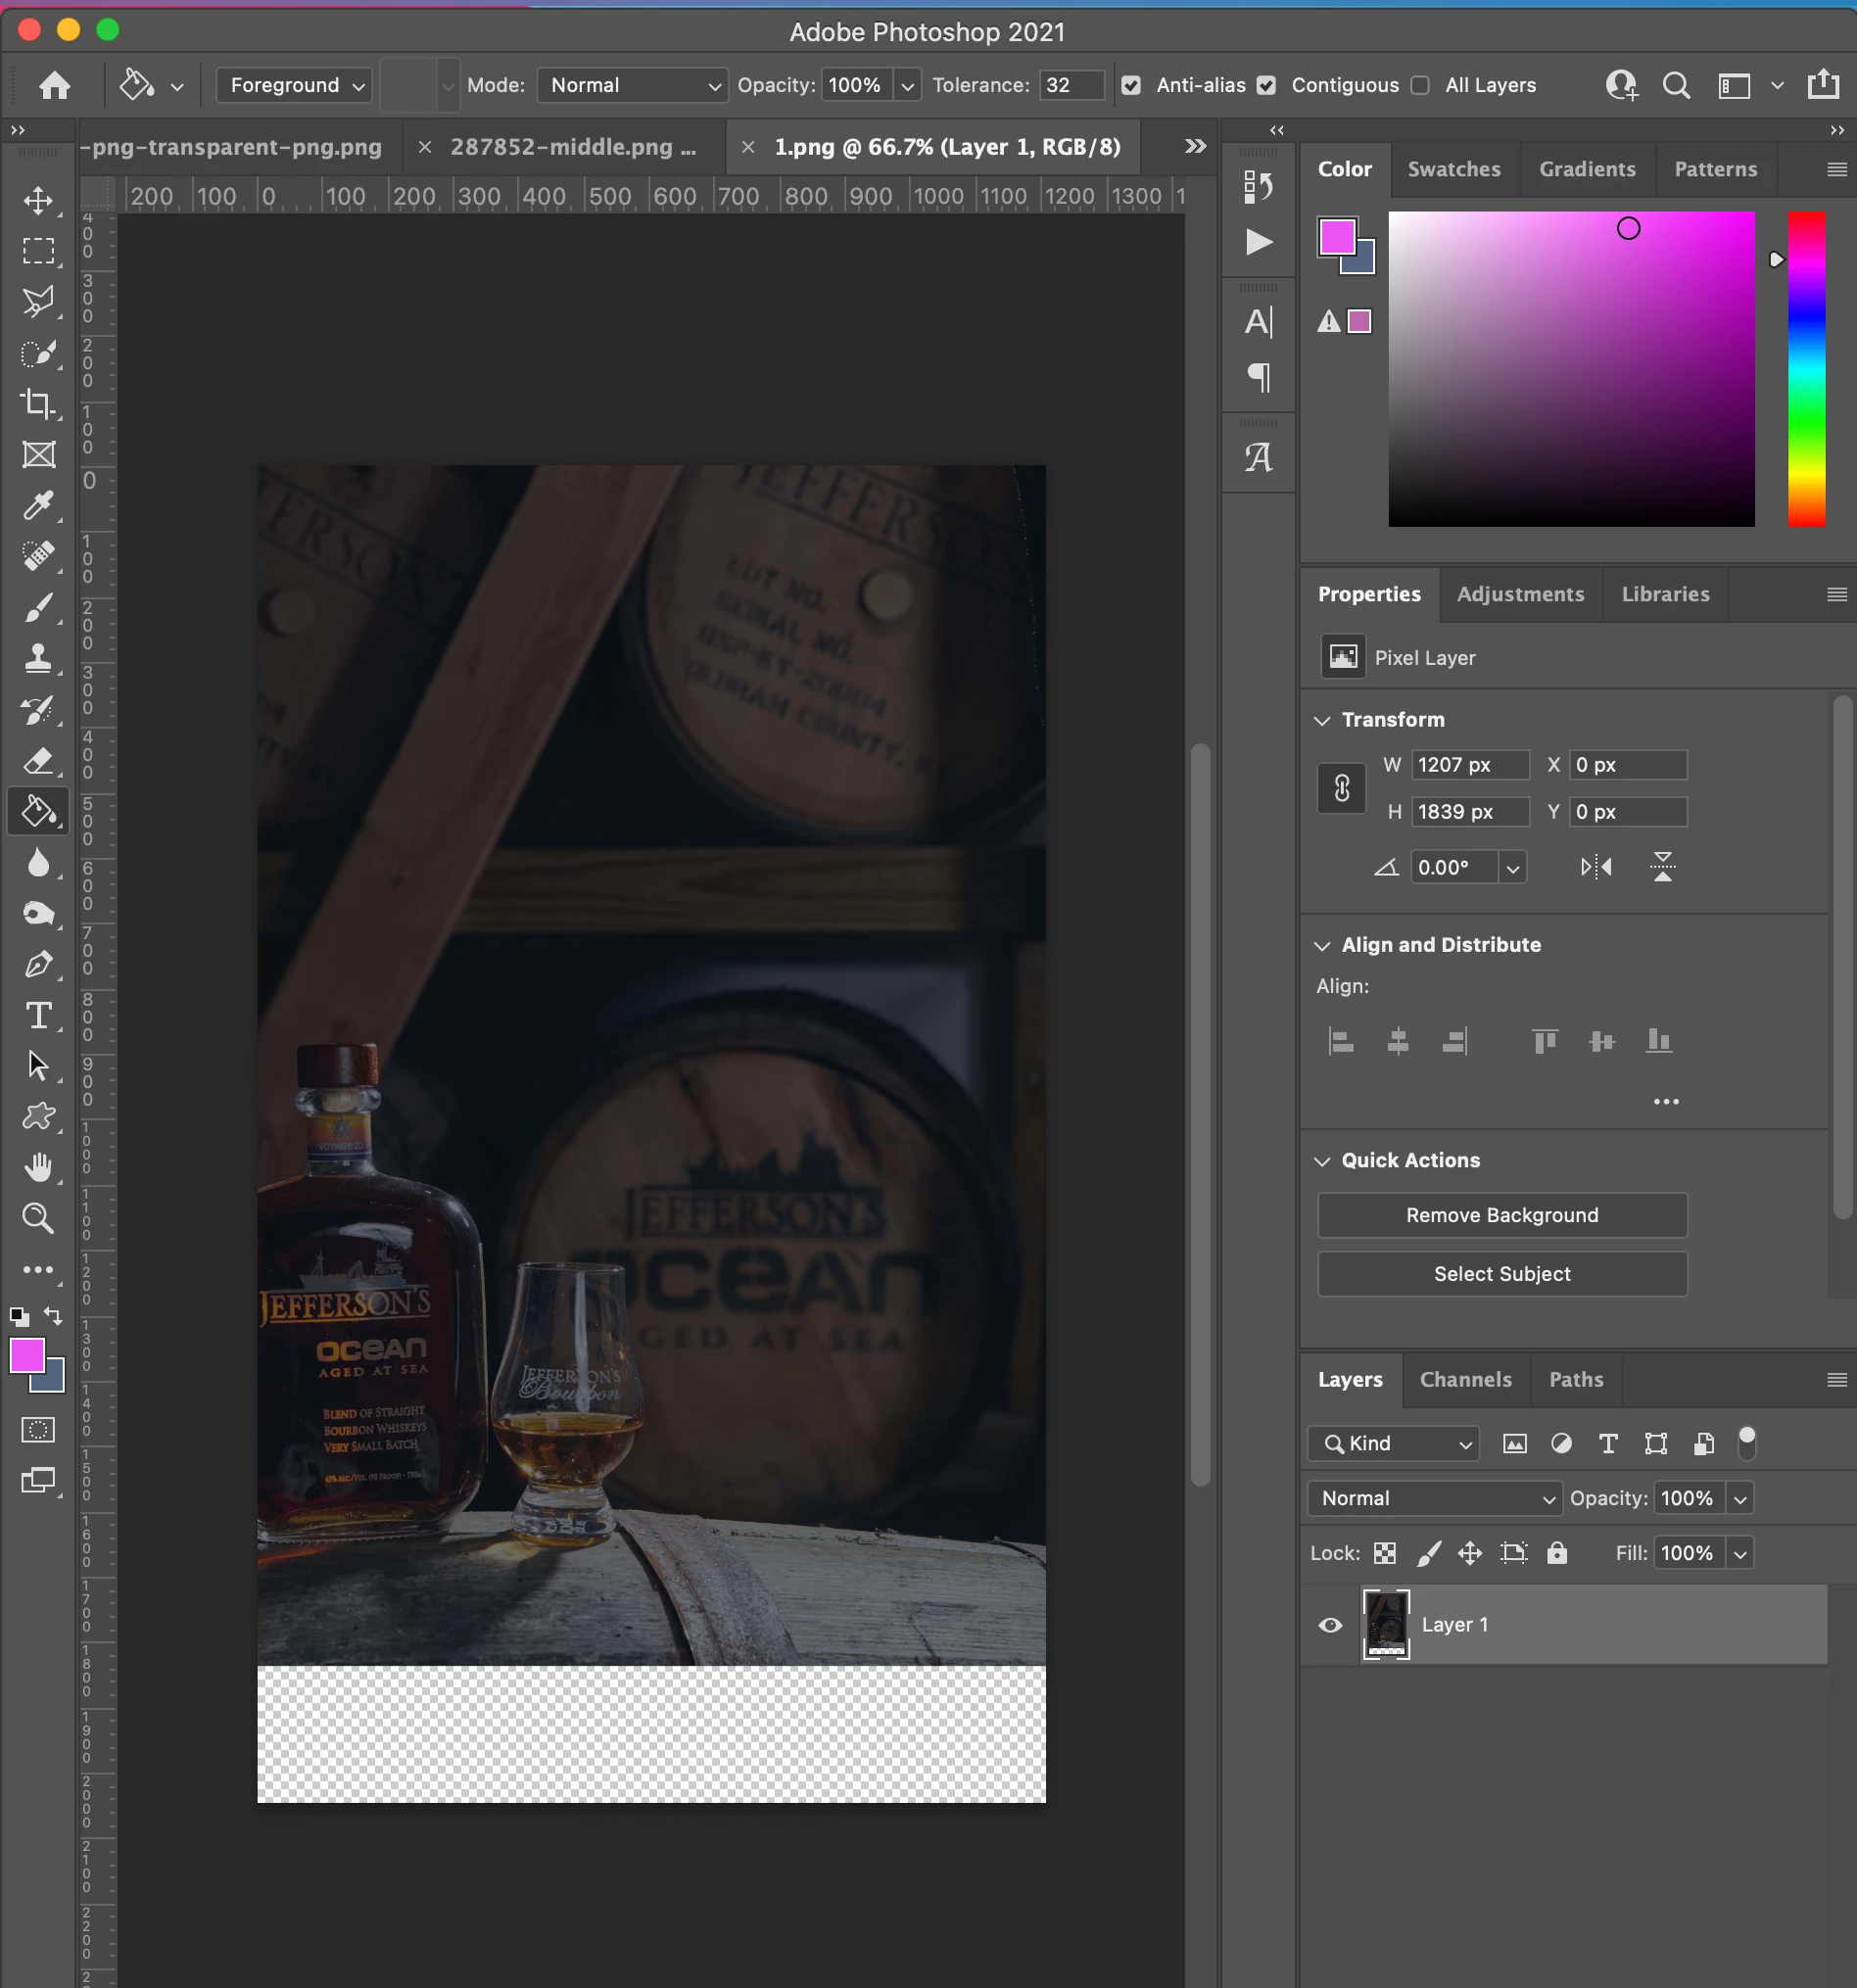Flip layer vertically in Transform
The width and height of the screenshot is (1857, 1988).
(1663, 867)
